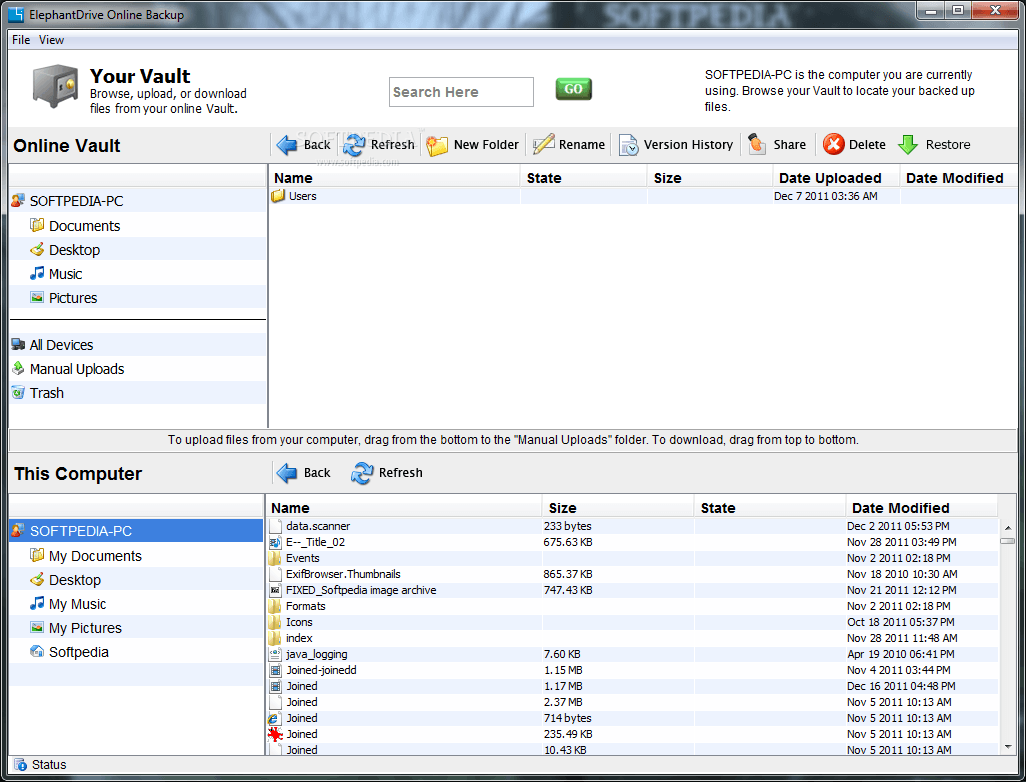Viewport: 1026px width, 782px height.
Task: Sort vault files by Date Uploaded column
Action: click(x=830, y=178)
